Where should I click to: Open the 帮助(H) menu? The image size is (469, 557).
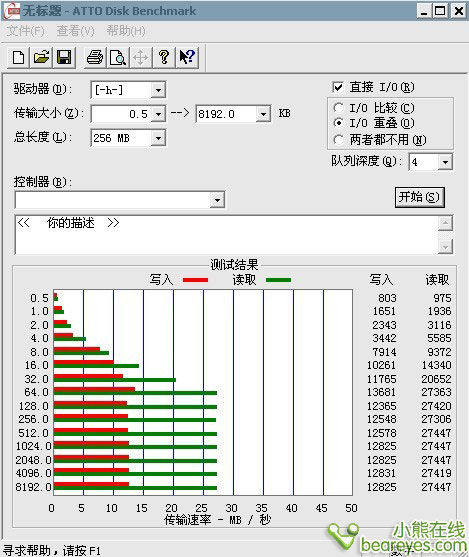point(126,31)
